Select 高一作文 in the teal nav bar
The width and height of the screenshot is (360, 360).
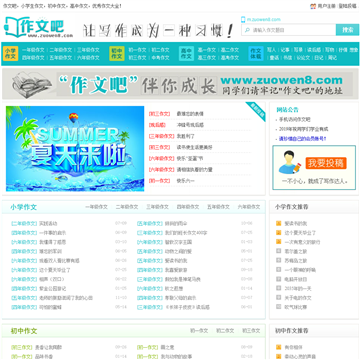click(207, 50)
